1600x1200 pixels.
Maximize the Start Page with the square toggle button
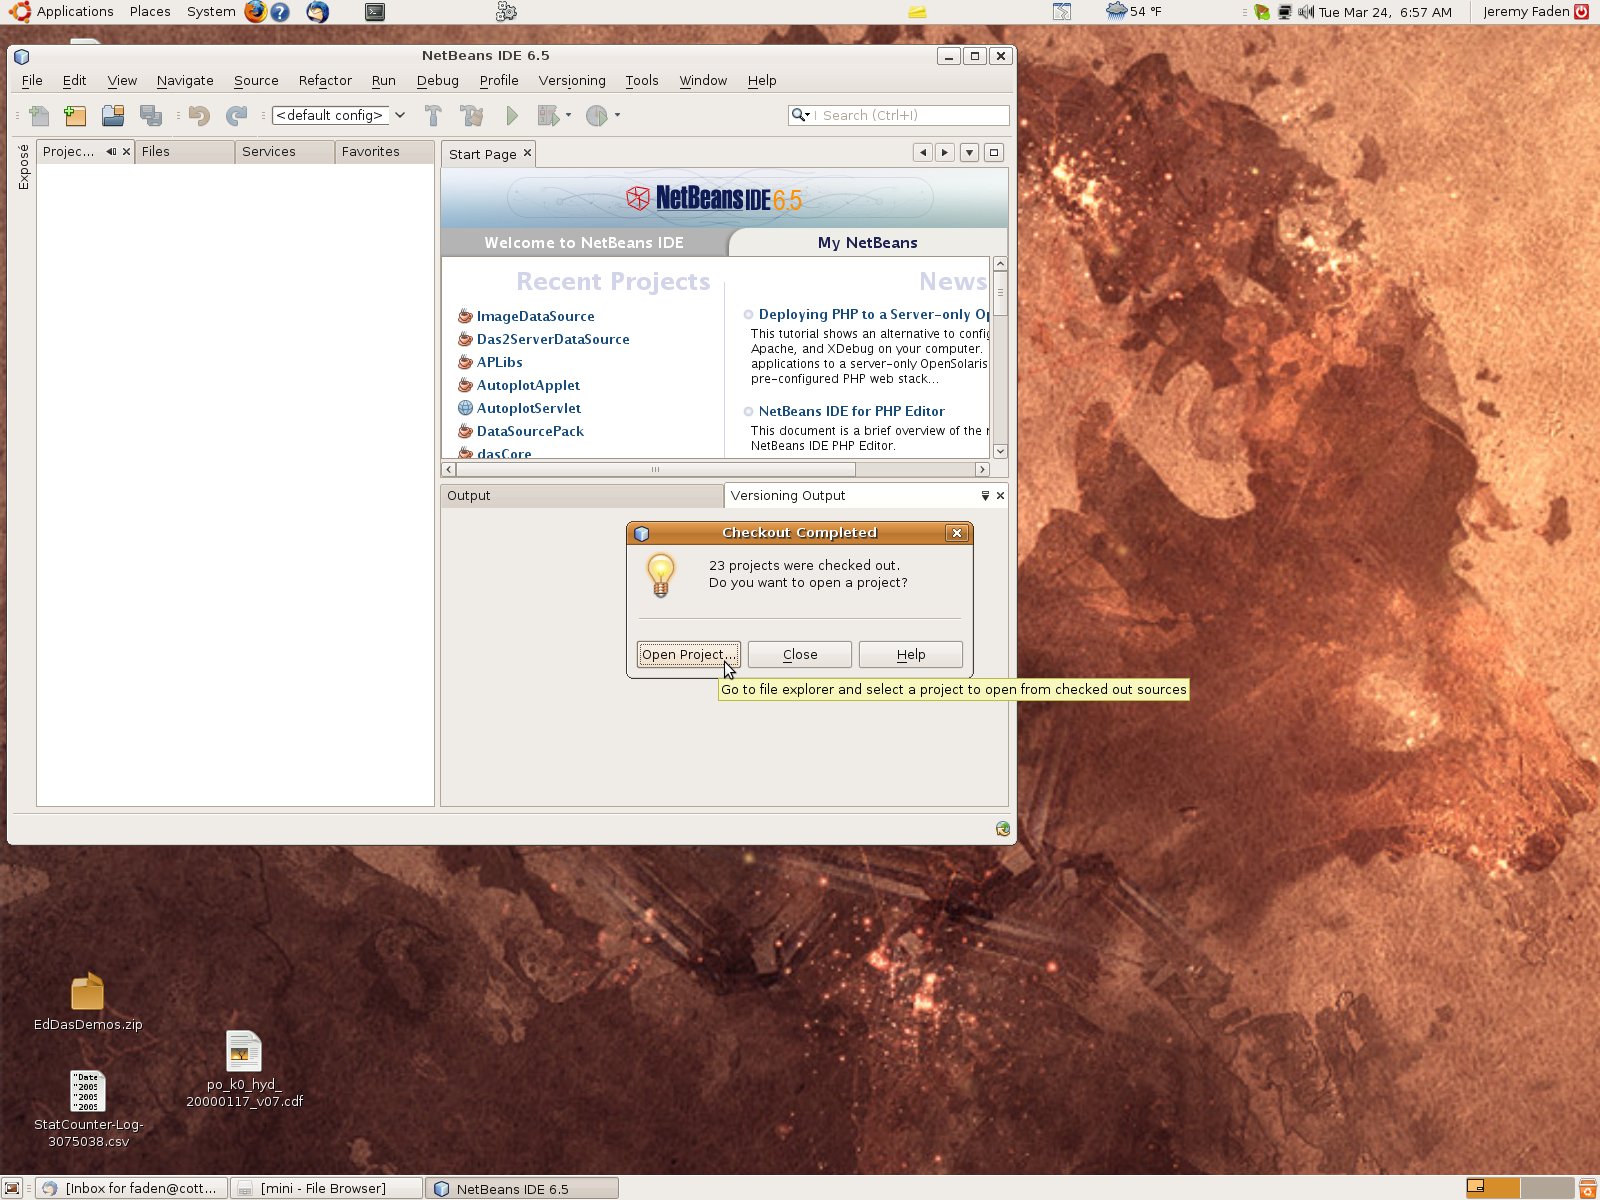tap(993, 151)
